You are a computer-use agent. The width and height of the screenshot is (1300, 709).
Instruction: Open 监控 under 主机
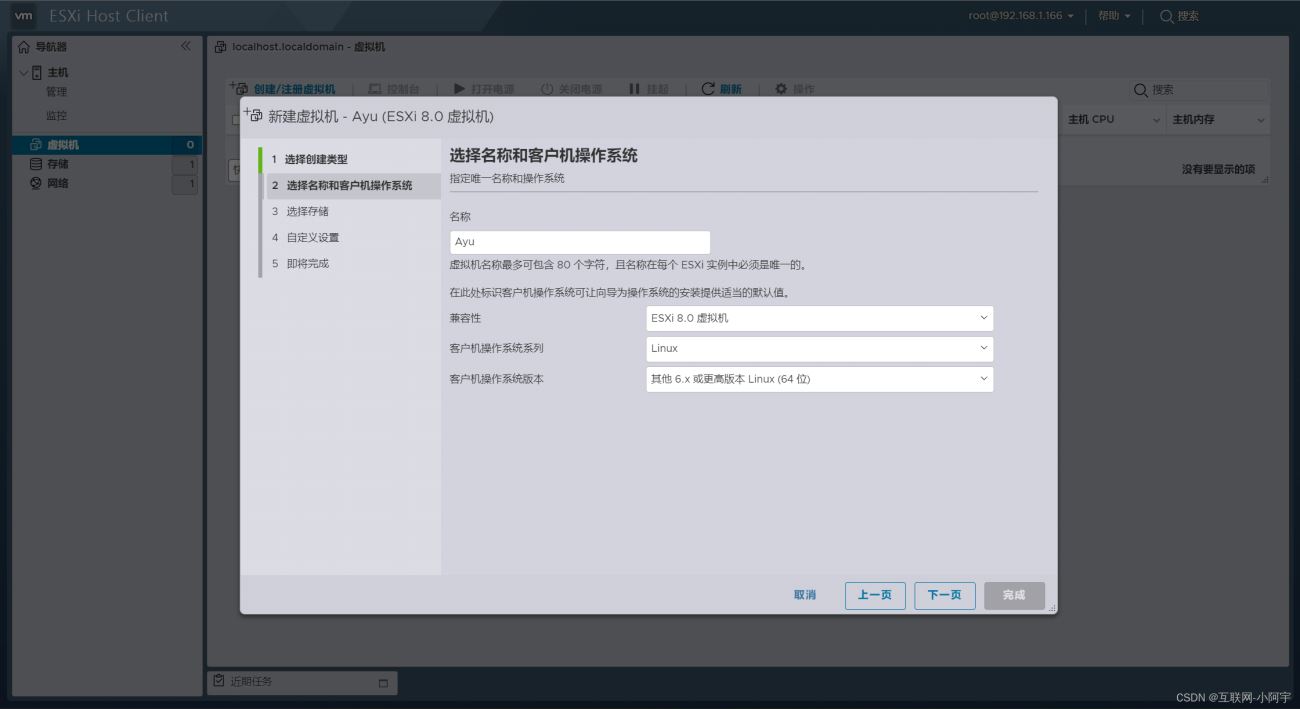(56, 115)
